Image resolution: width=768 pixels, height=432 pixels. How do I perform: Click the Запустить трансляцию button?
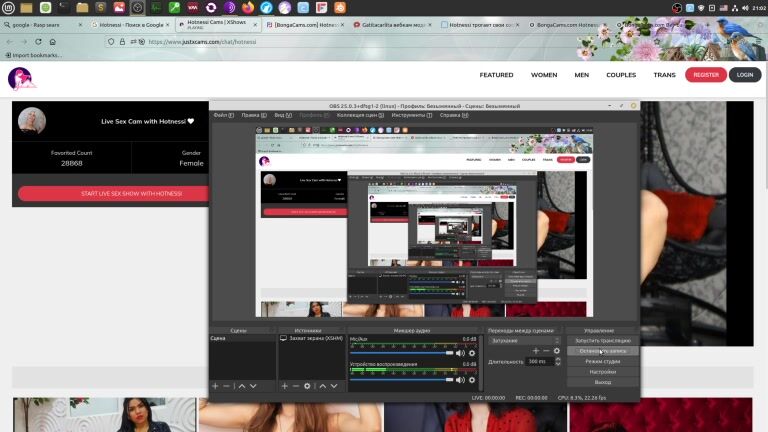click(602, 340)
